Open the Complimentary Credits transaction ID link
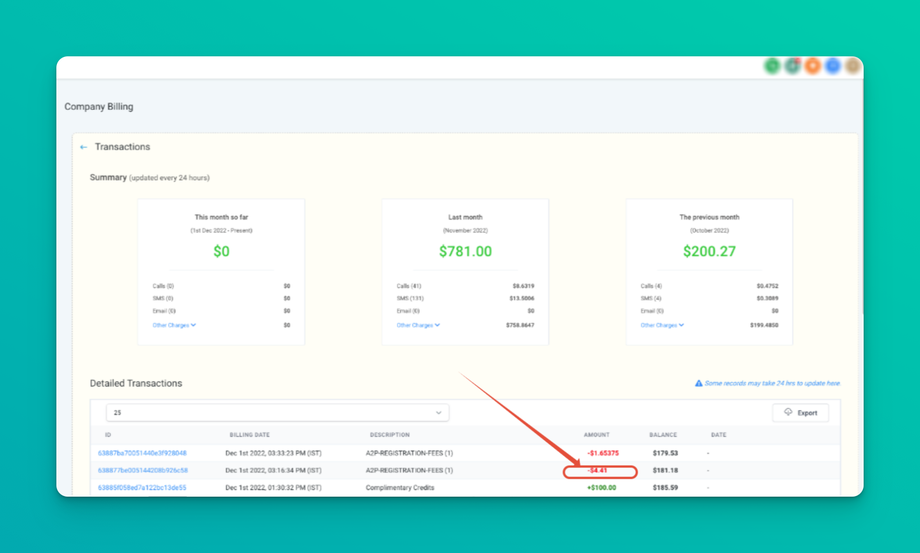Viewport: 920px width, 553px height. (x=142, y=488)
